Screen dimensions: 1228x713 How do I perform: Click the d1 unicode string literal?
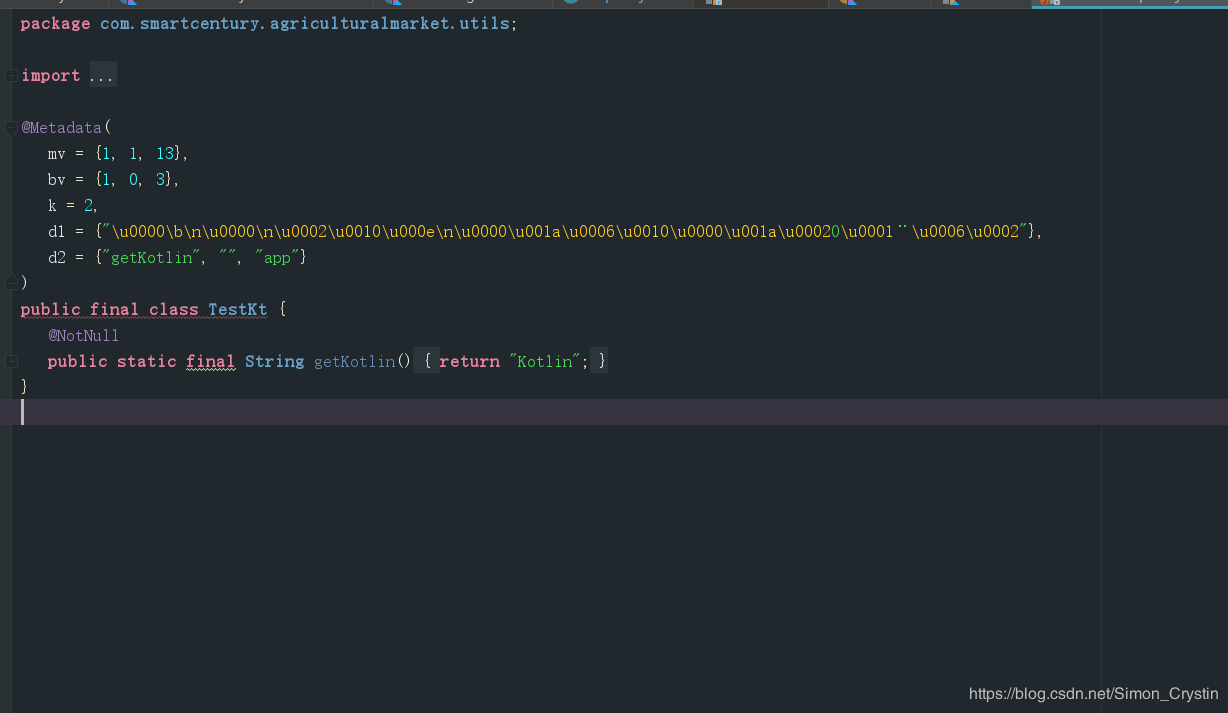point(565,232)
